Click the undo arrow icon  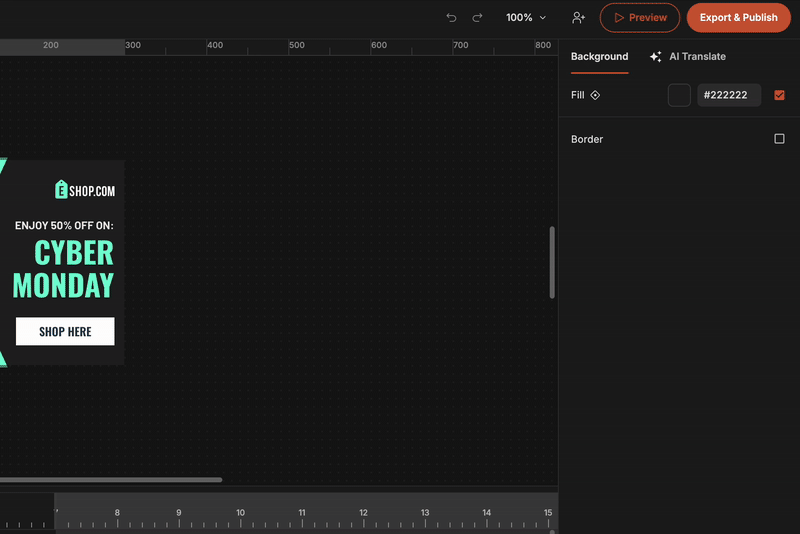tap(451, 18)
